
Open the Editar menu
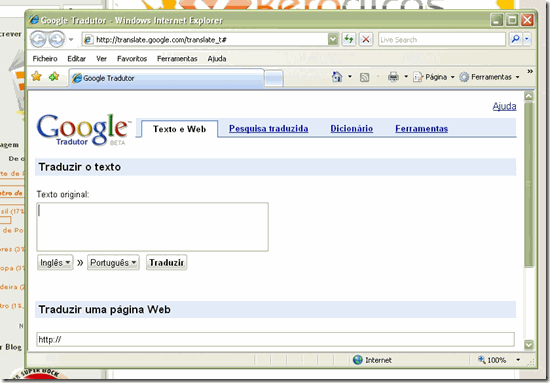pos(76,59)
